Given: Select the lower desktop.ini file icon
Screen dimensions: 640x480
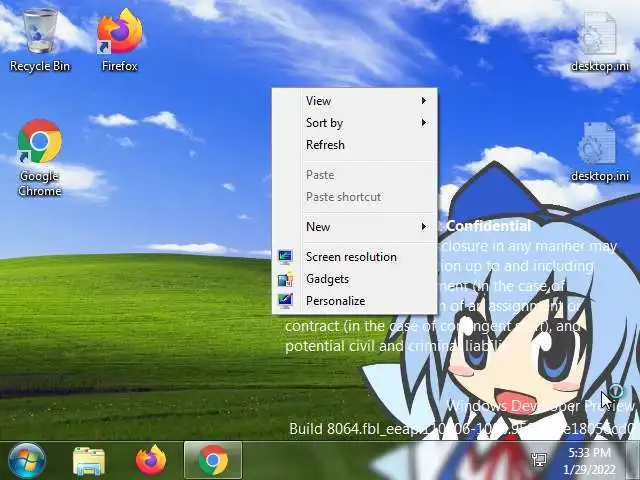Looking at the screenshot, I should 600,152.
